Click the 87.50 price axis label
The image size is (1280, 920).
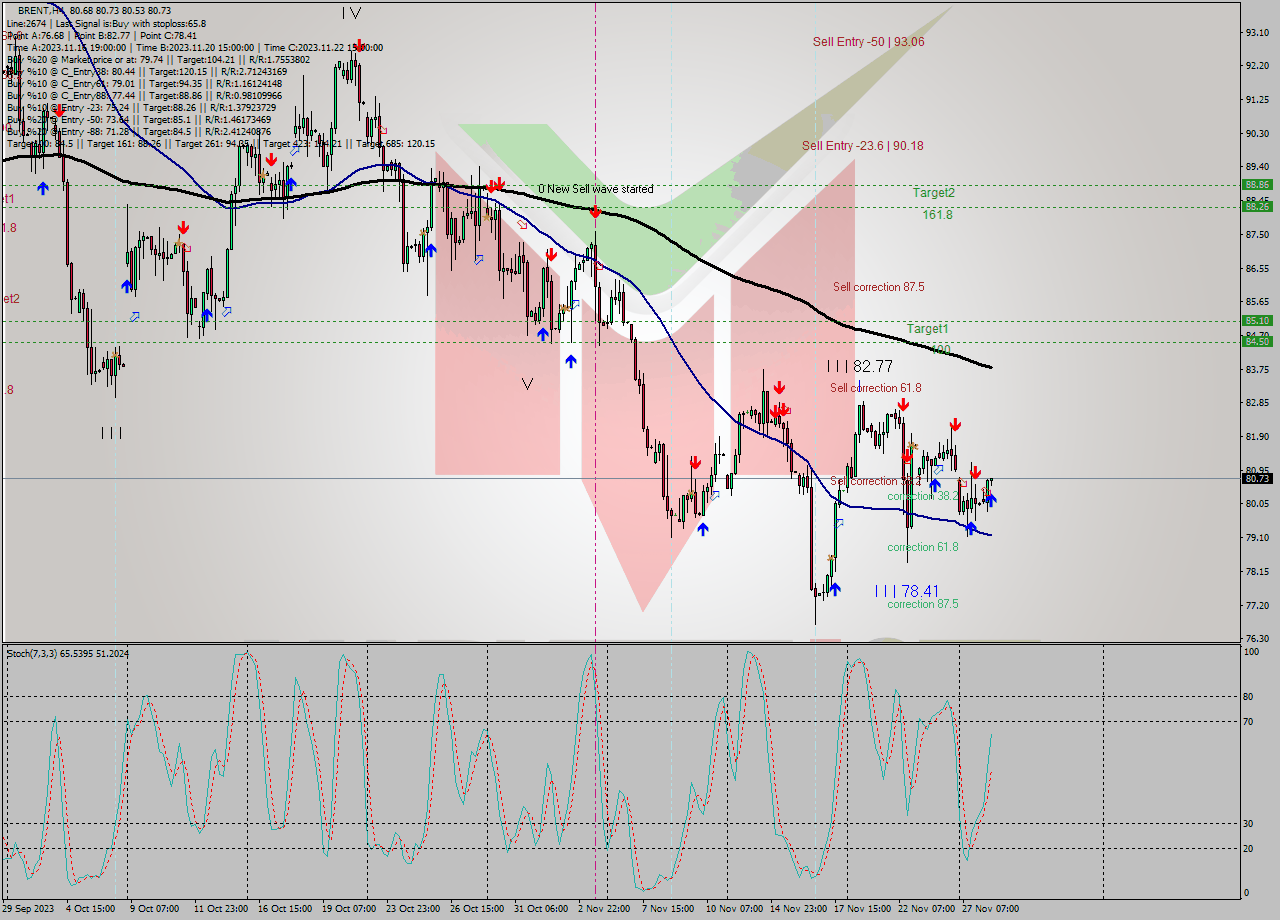click(1257, 235)
